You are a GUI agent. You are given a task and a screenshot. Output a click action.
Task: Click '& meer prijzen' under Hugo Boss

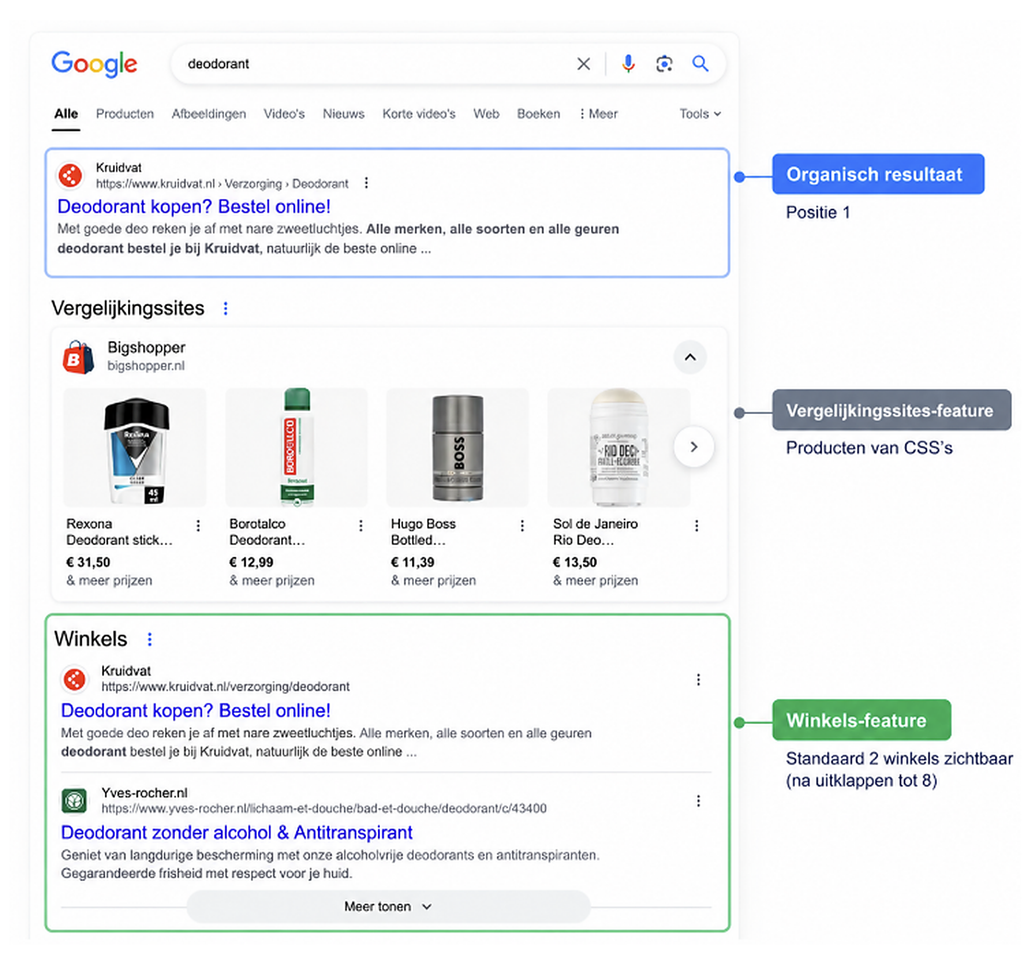click(434, 581)
